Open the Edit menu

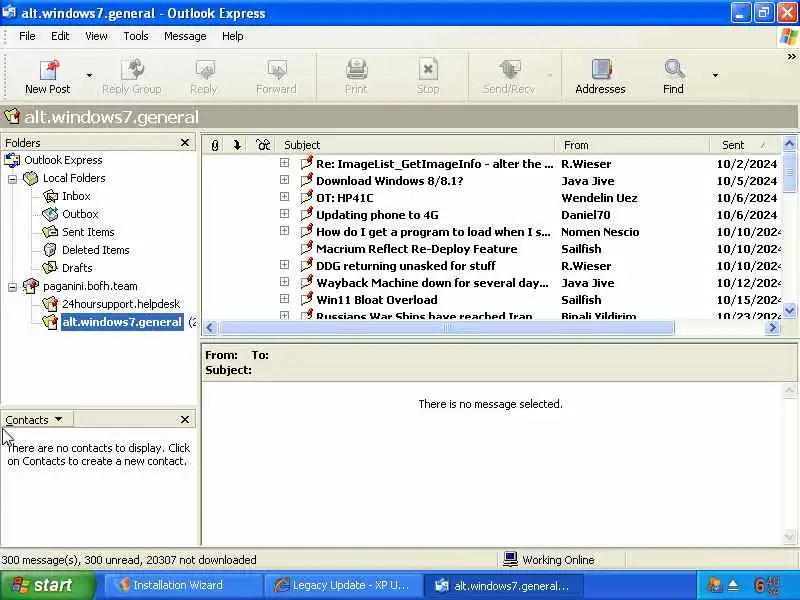[60, 36]
